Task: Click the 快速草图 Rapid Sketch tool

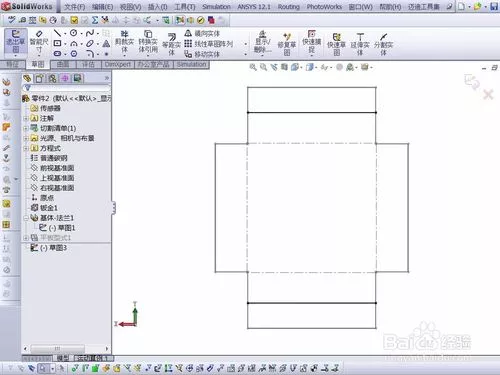Action: (x=336, y=44)
